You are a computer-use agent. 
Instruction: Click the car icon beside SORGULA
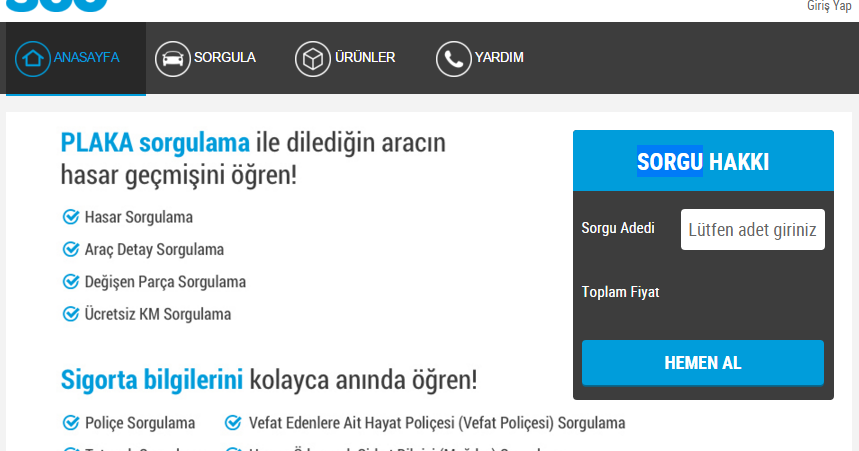click(173, 59)
